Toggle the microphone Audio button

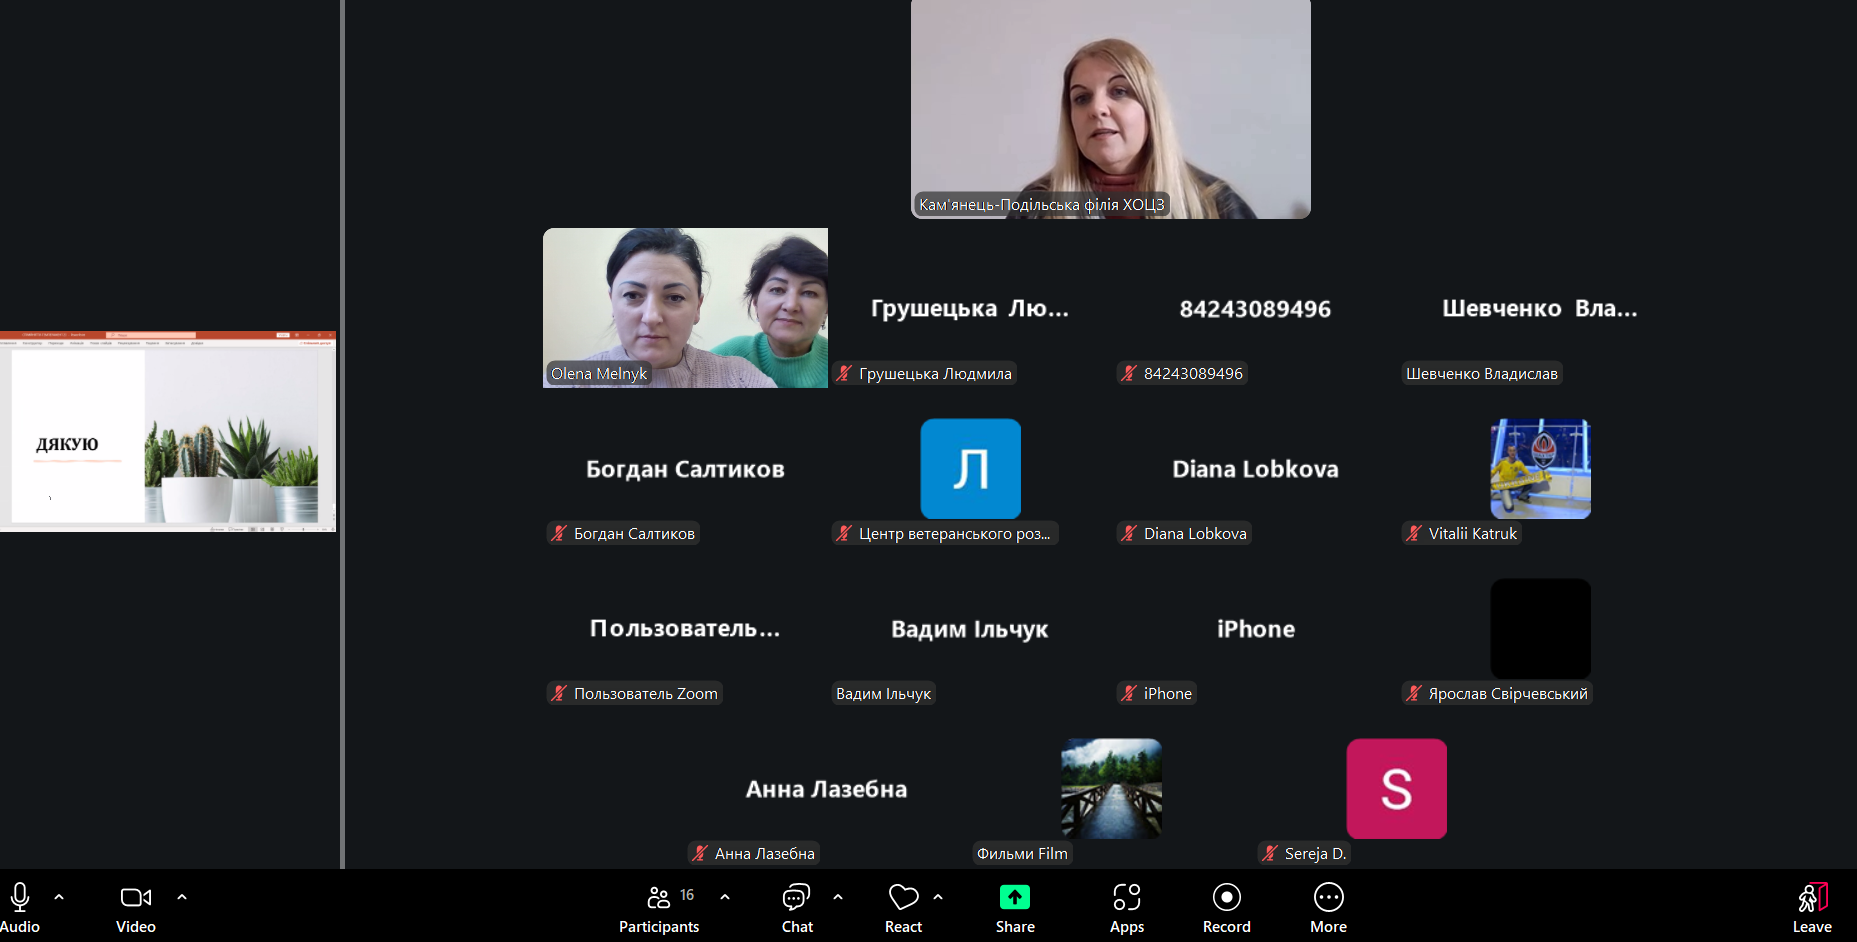tap(20, 898)
